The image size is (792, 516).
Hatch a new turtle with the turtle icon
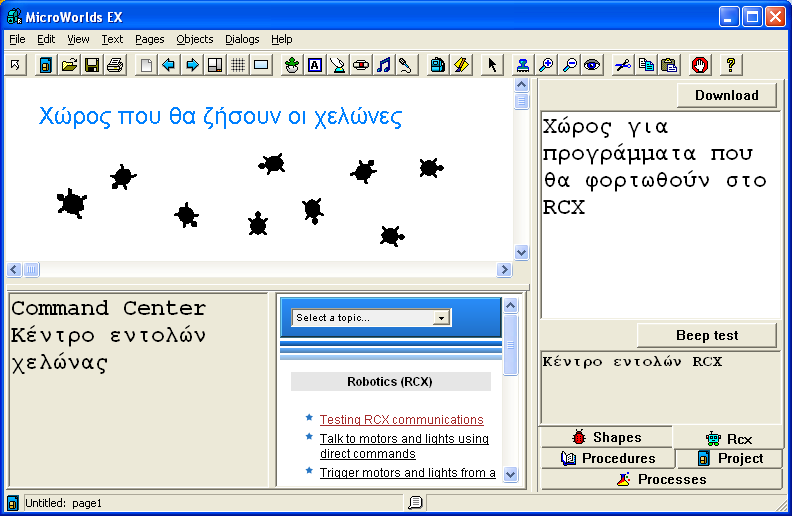coord(291,65)
